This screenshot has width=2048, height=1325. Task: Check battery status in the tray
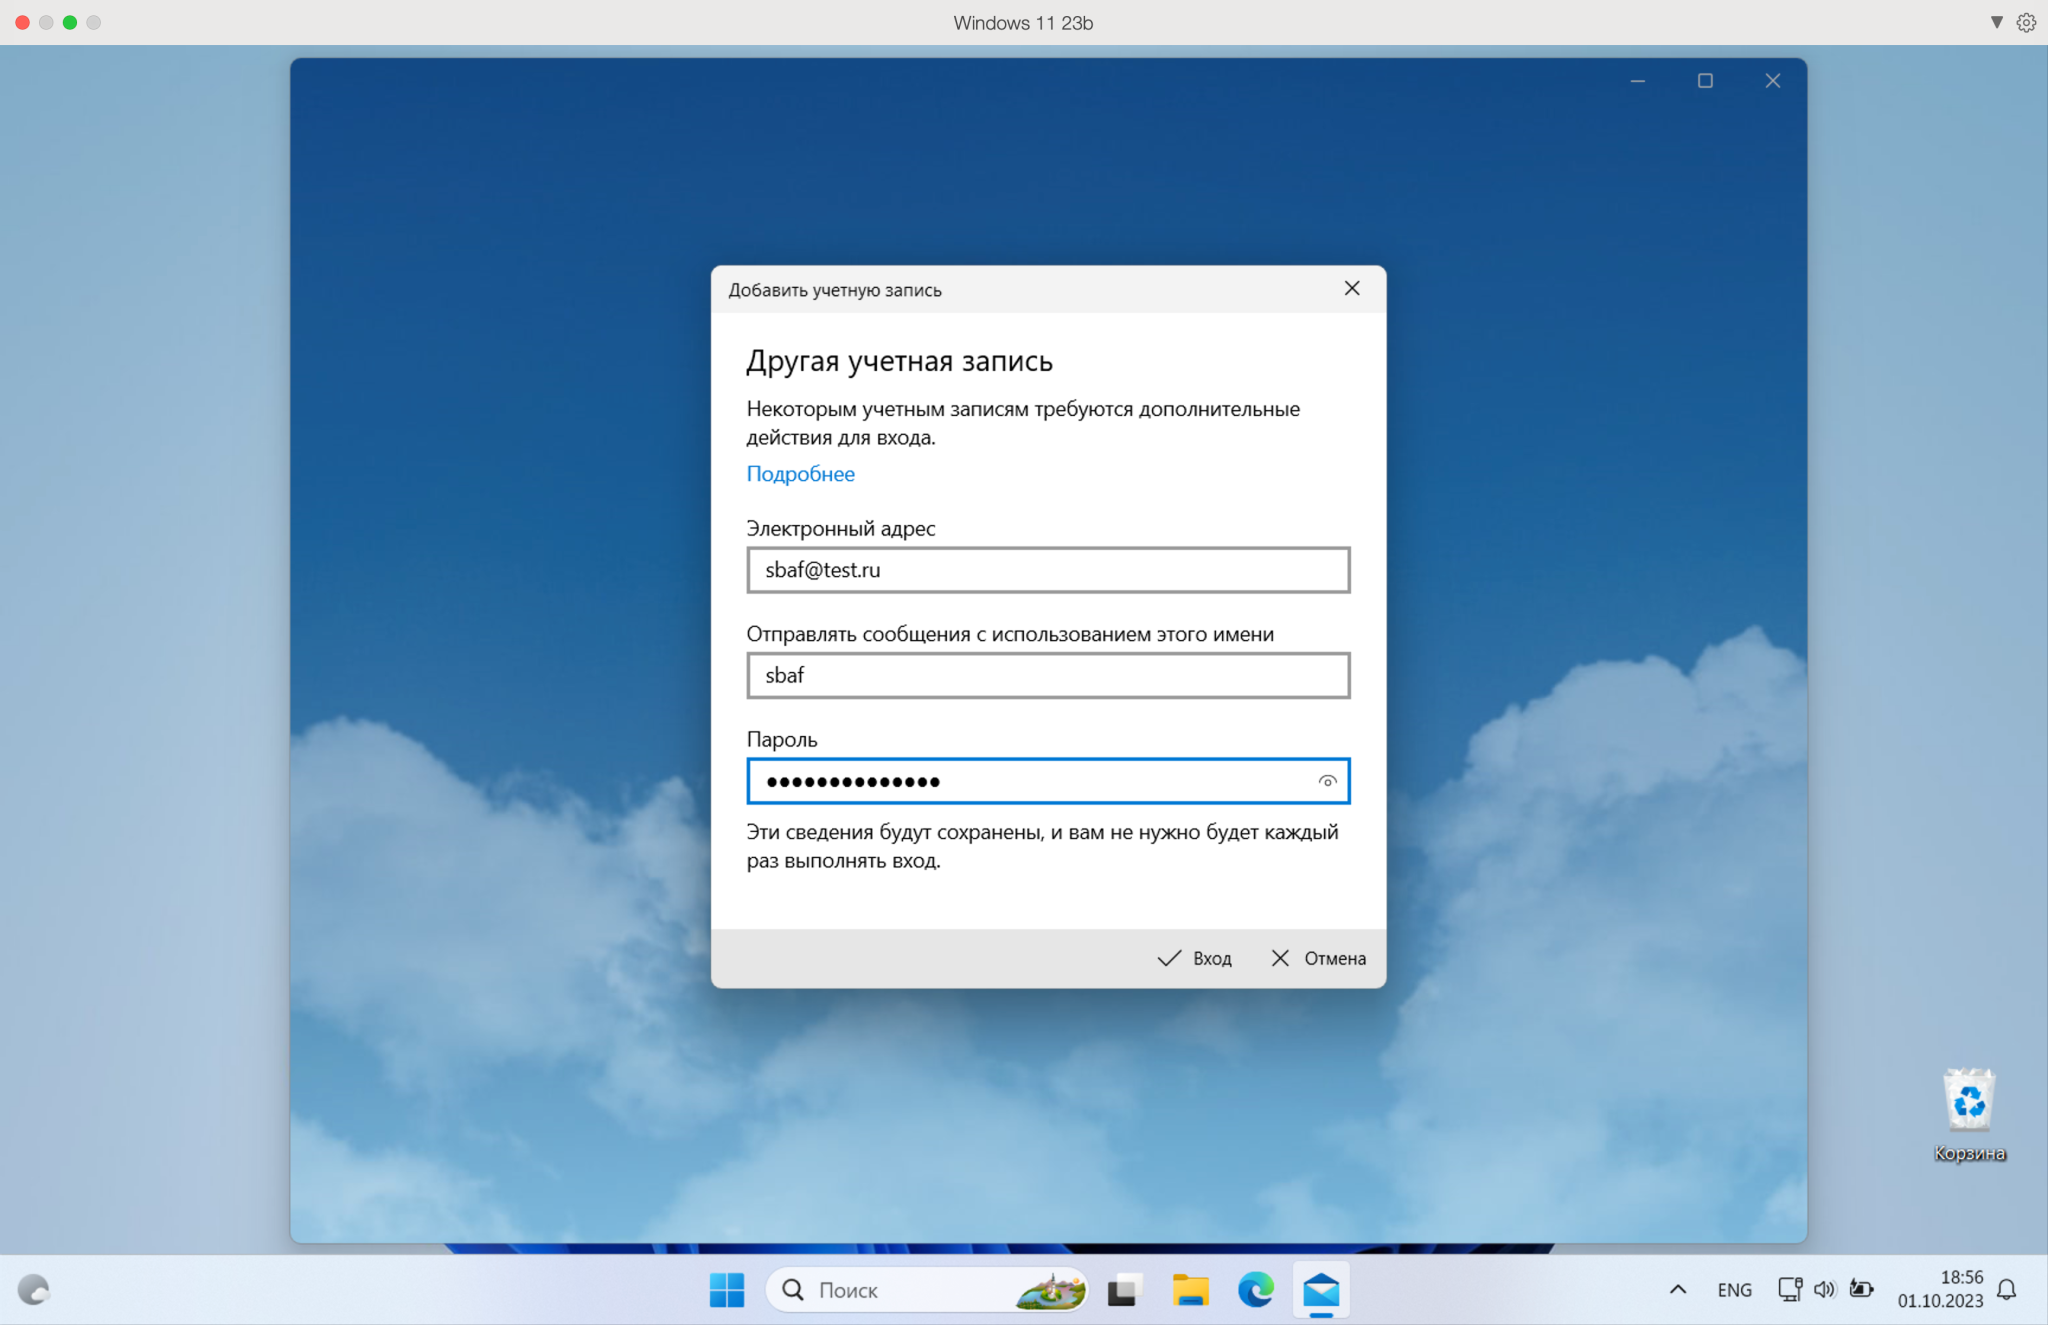pos(1861,1289)
